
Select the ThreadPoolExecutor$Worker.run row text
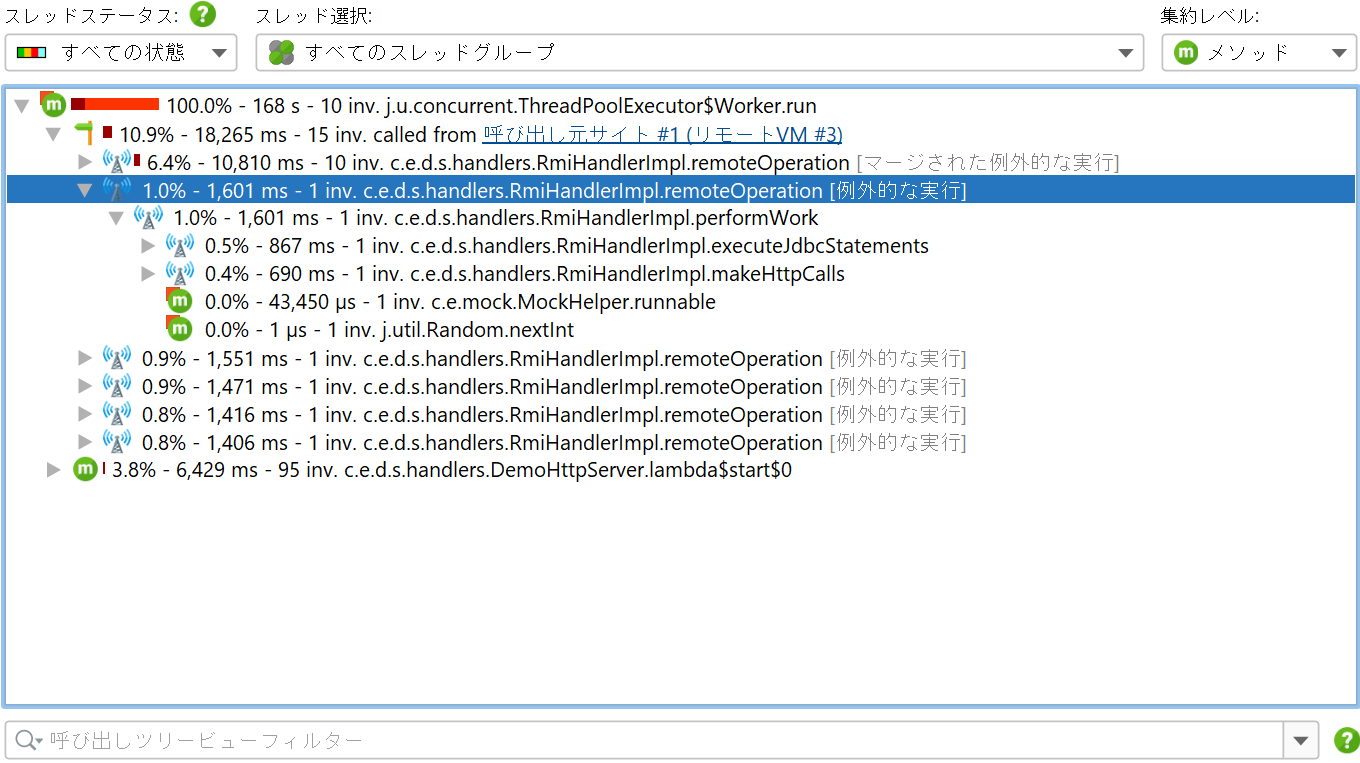[491, 106]
